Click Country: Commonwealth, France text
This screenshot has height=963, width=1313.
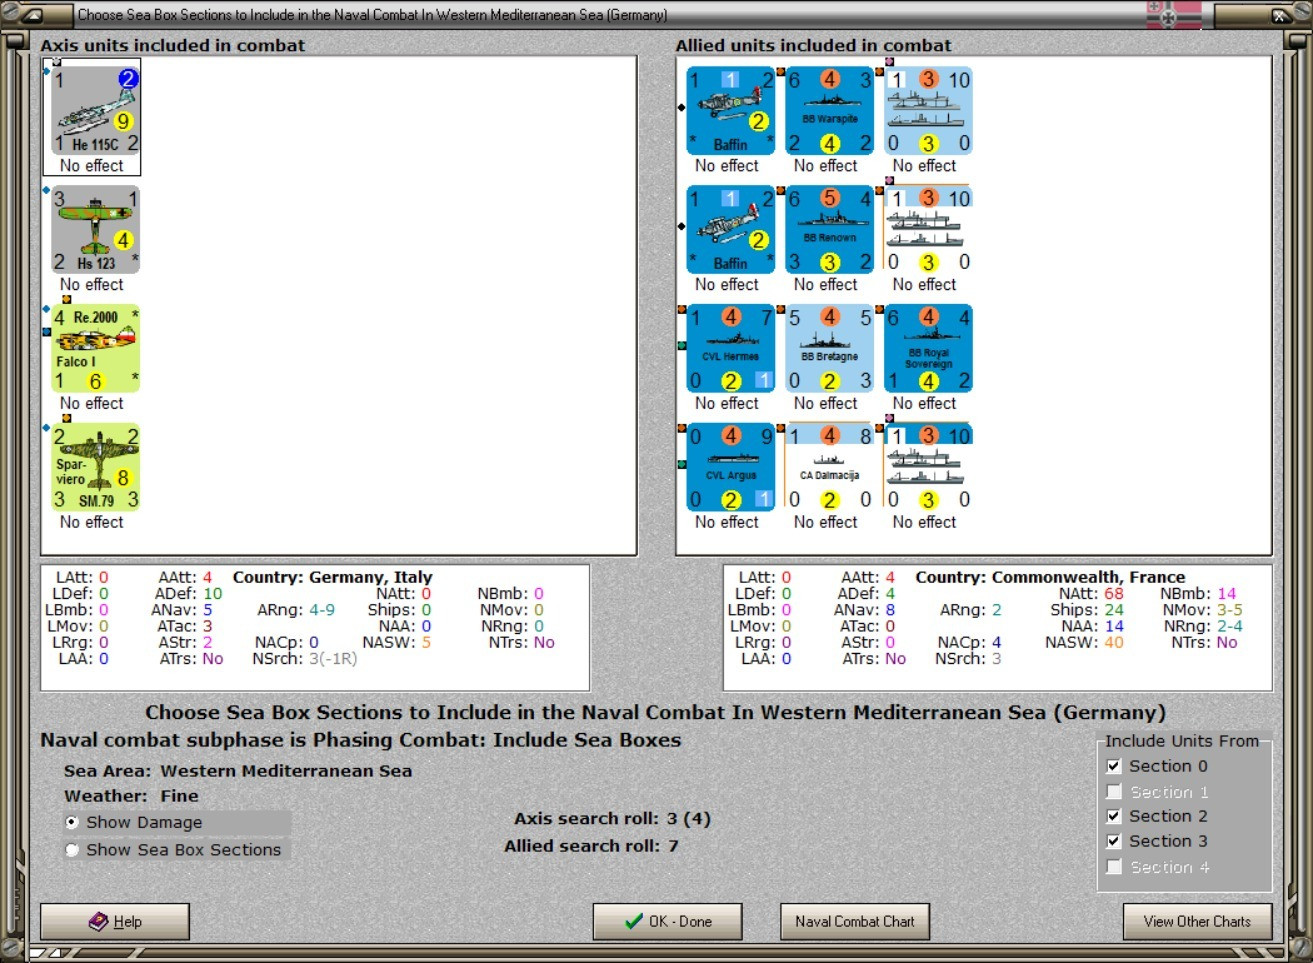pos(1050,577)
